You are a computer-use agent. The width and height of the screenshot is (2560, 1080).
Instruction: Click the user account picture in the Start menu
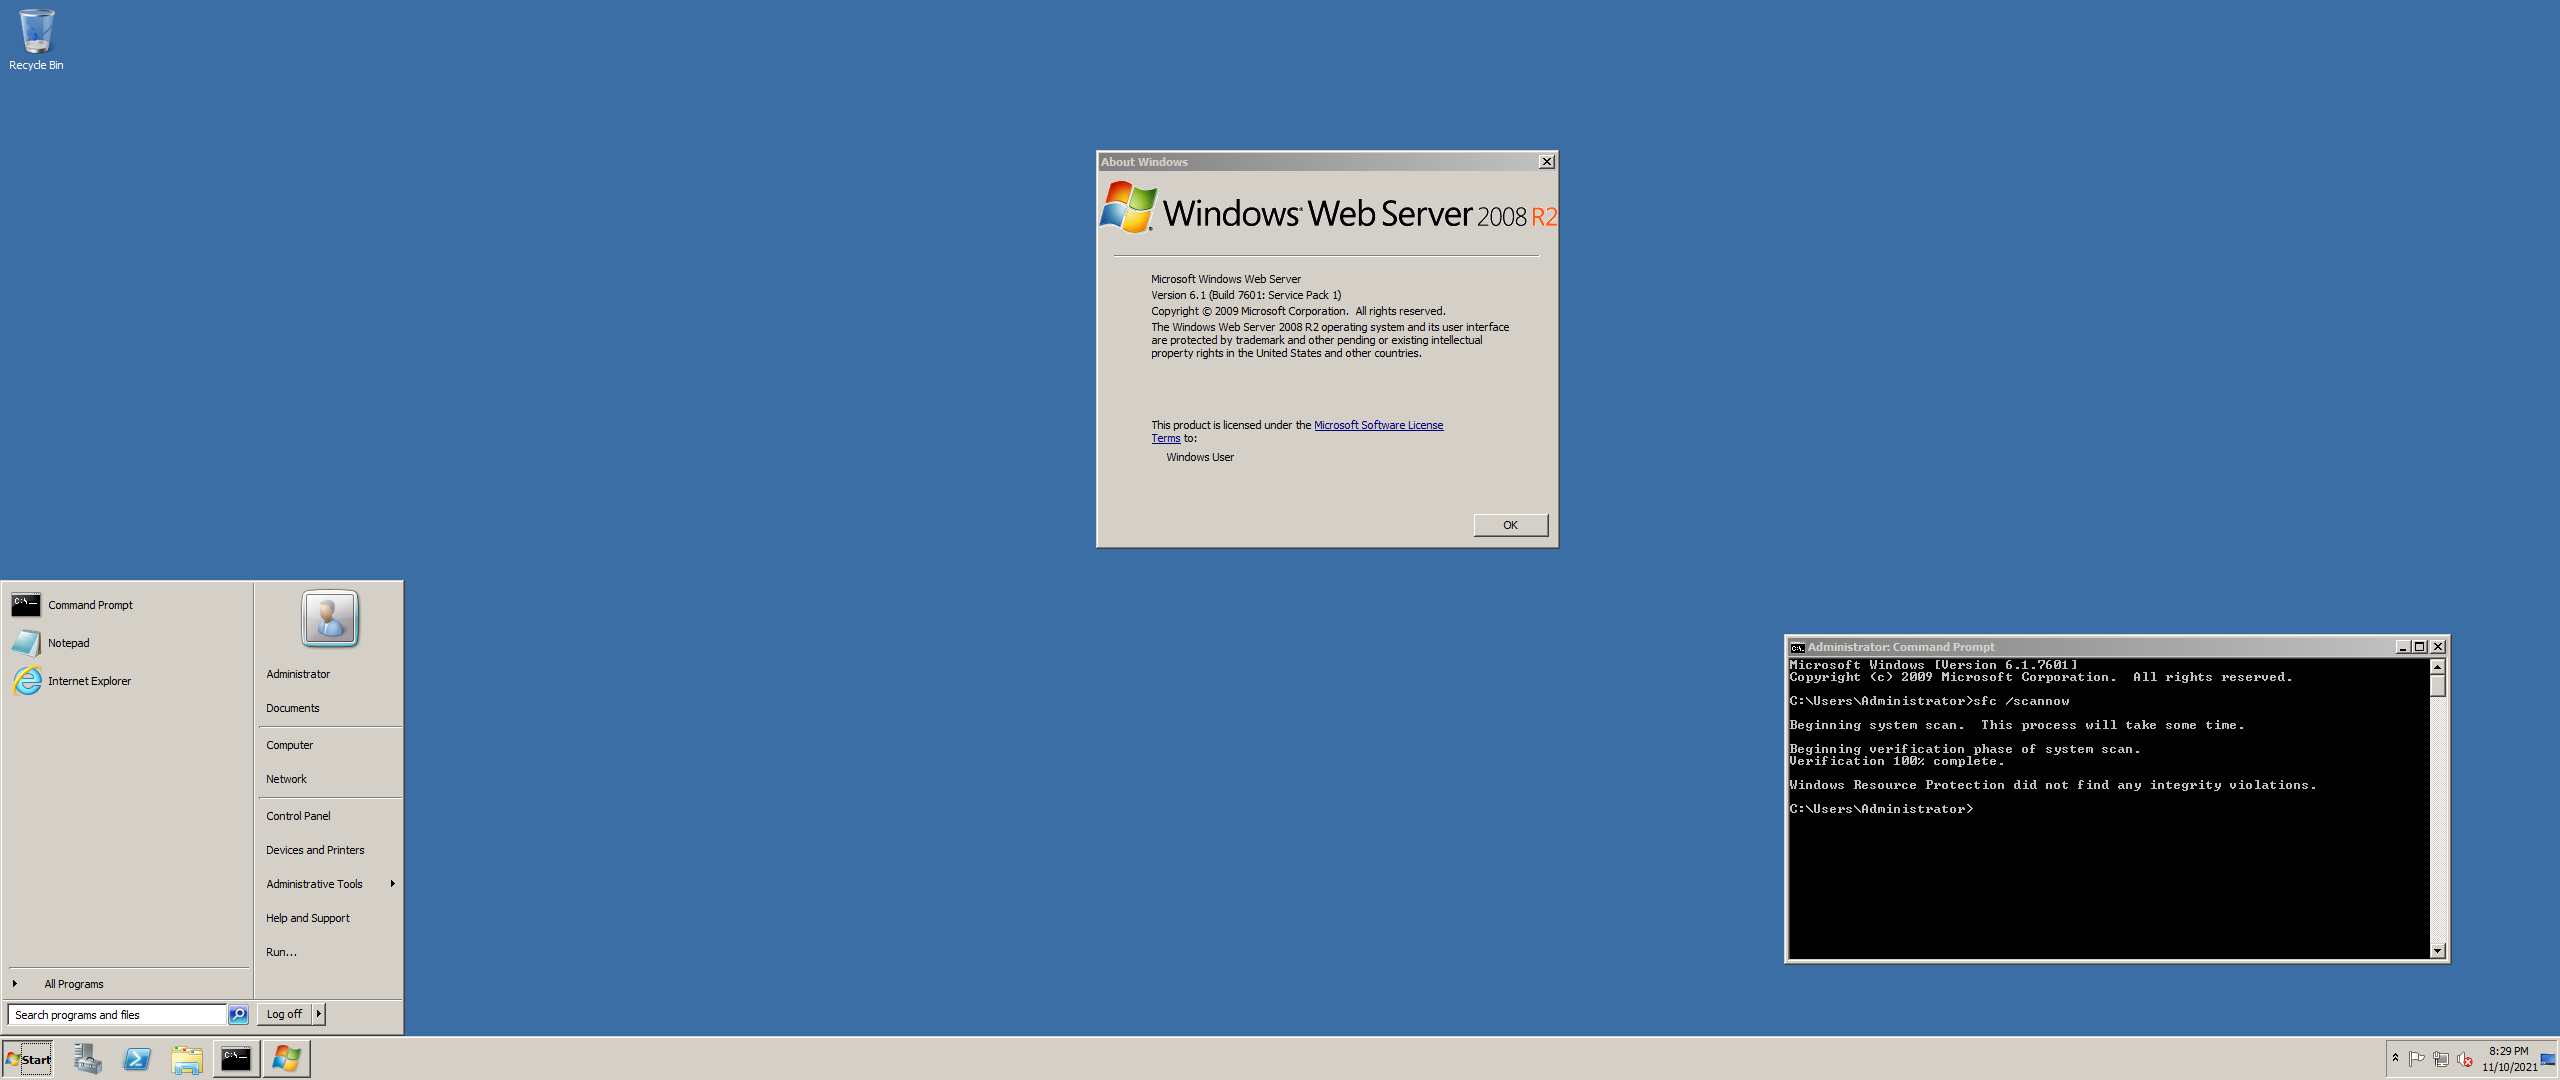[x=330, y=618]
